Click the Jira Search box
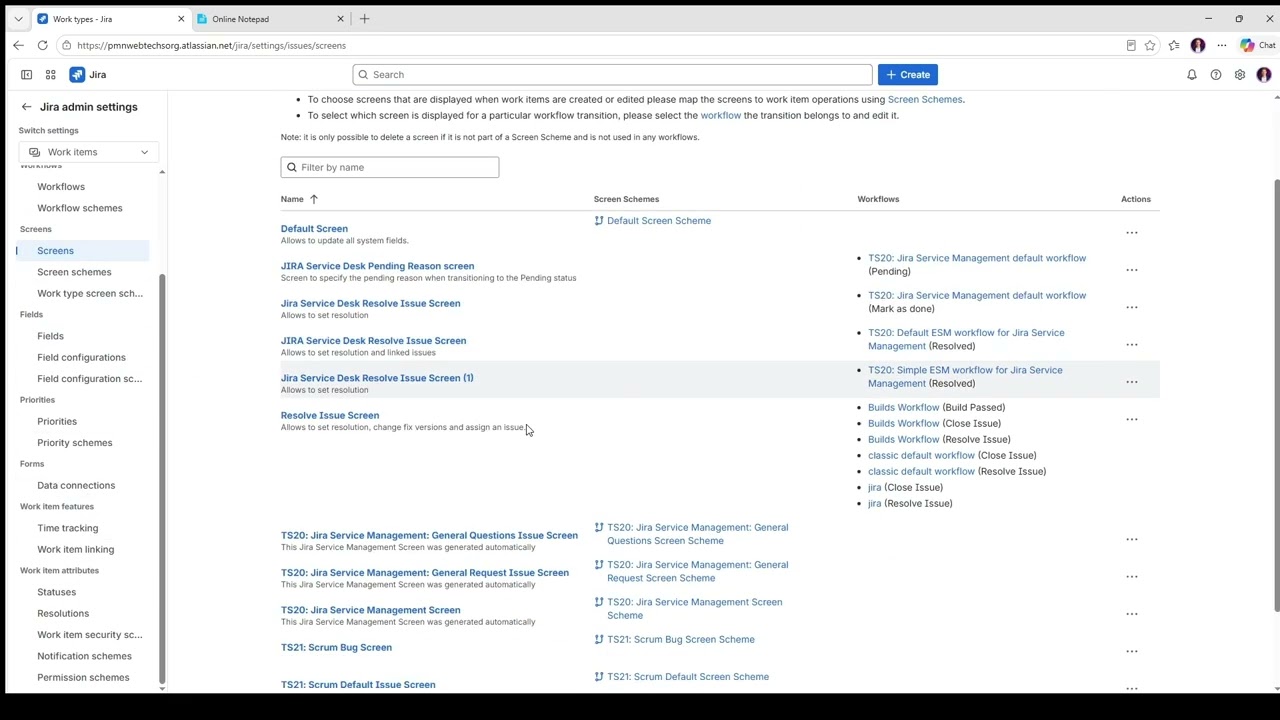The height and width of the screenshot is (720, 1280). coord(613,75)
